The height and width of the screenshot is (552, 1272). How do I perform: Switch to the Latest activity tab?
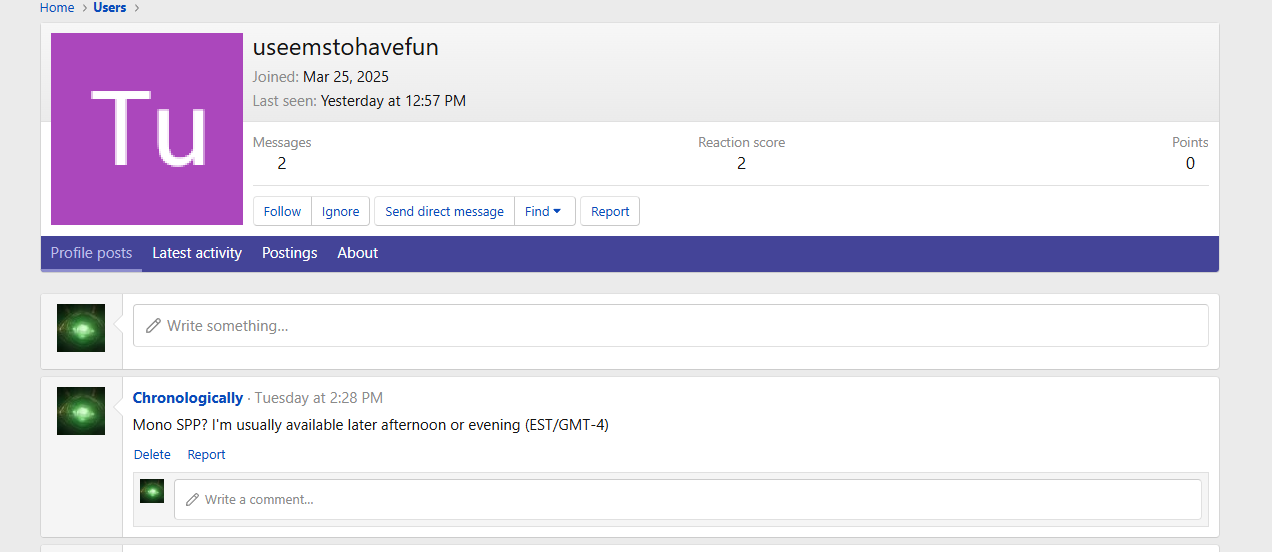[197, 253]
